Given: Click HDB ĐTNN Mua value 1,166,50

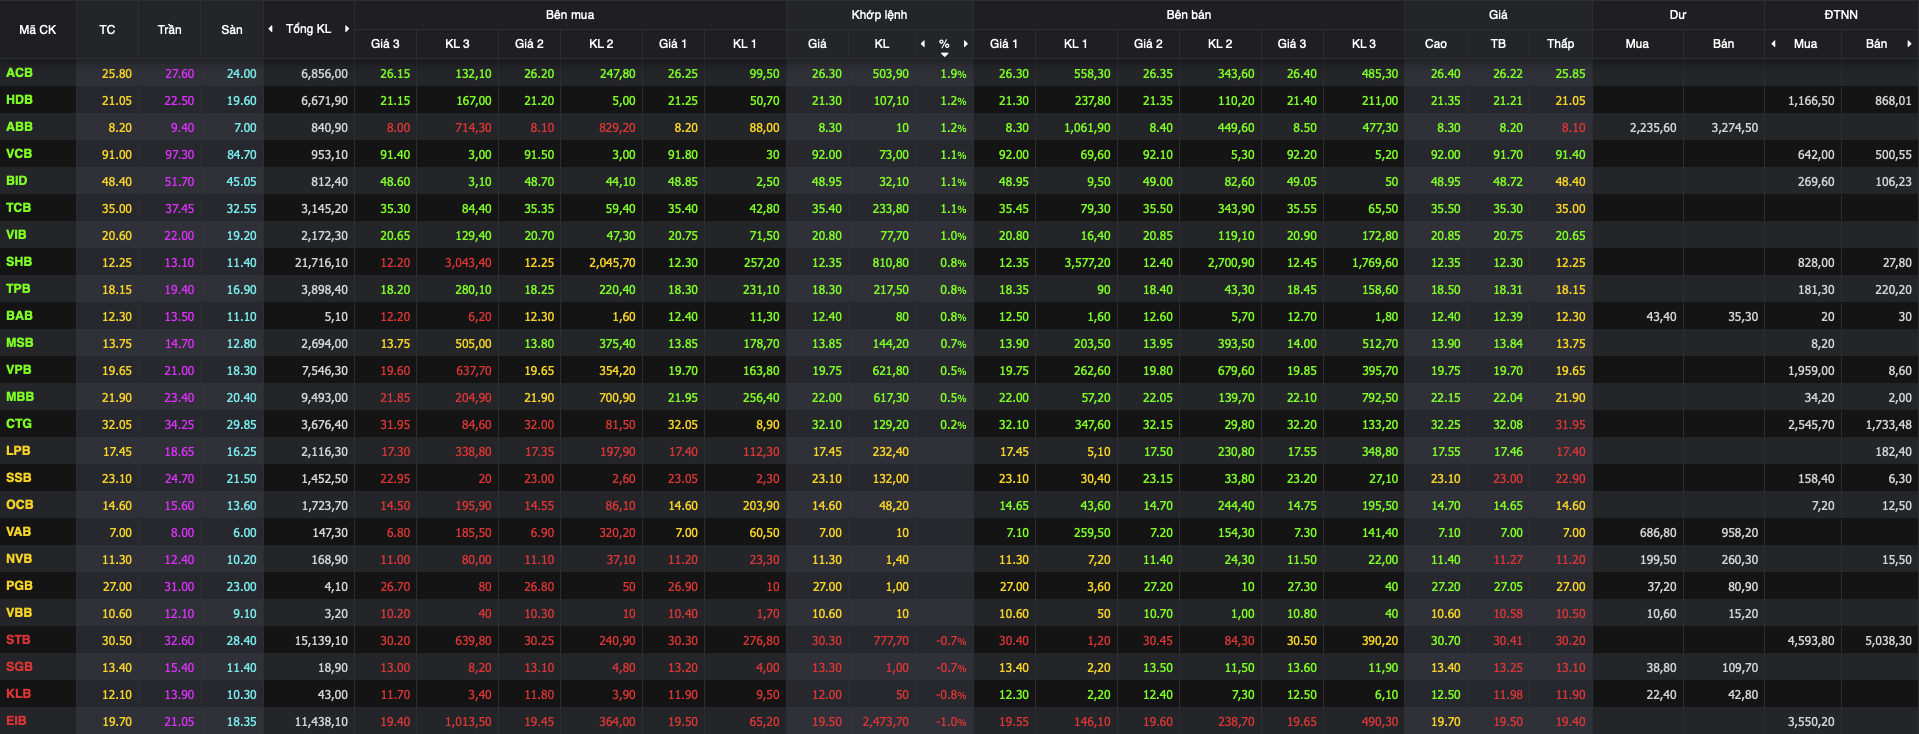Looking at the screenshot, I should (x=1811, y=101).
